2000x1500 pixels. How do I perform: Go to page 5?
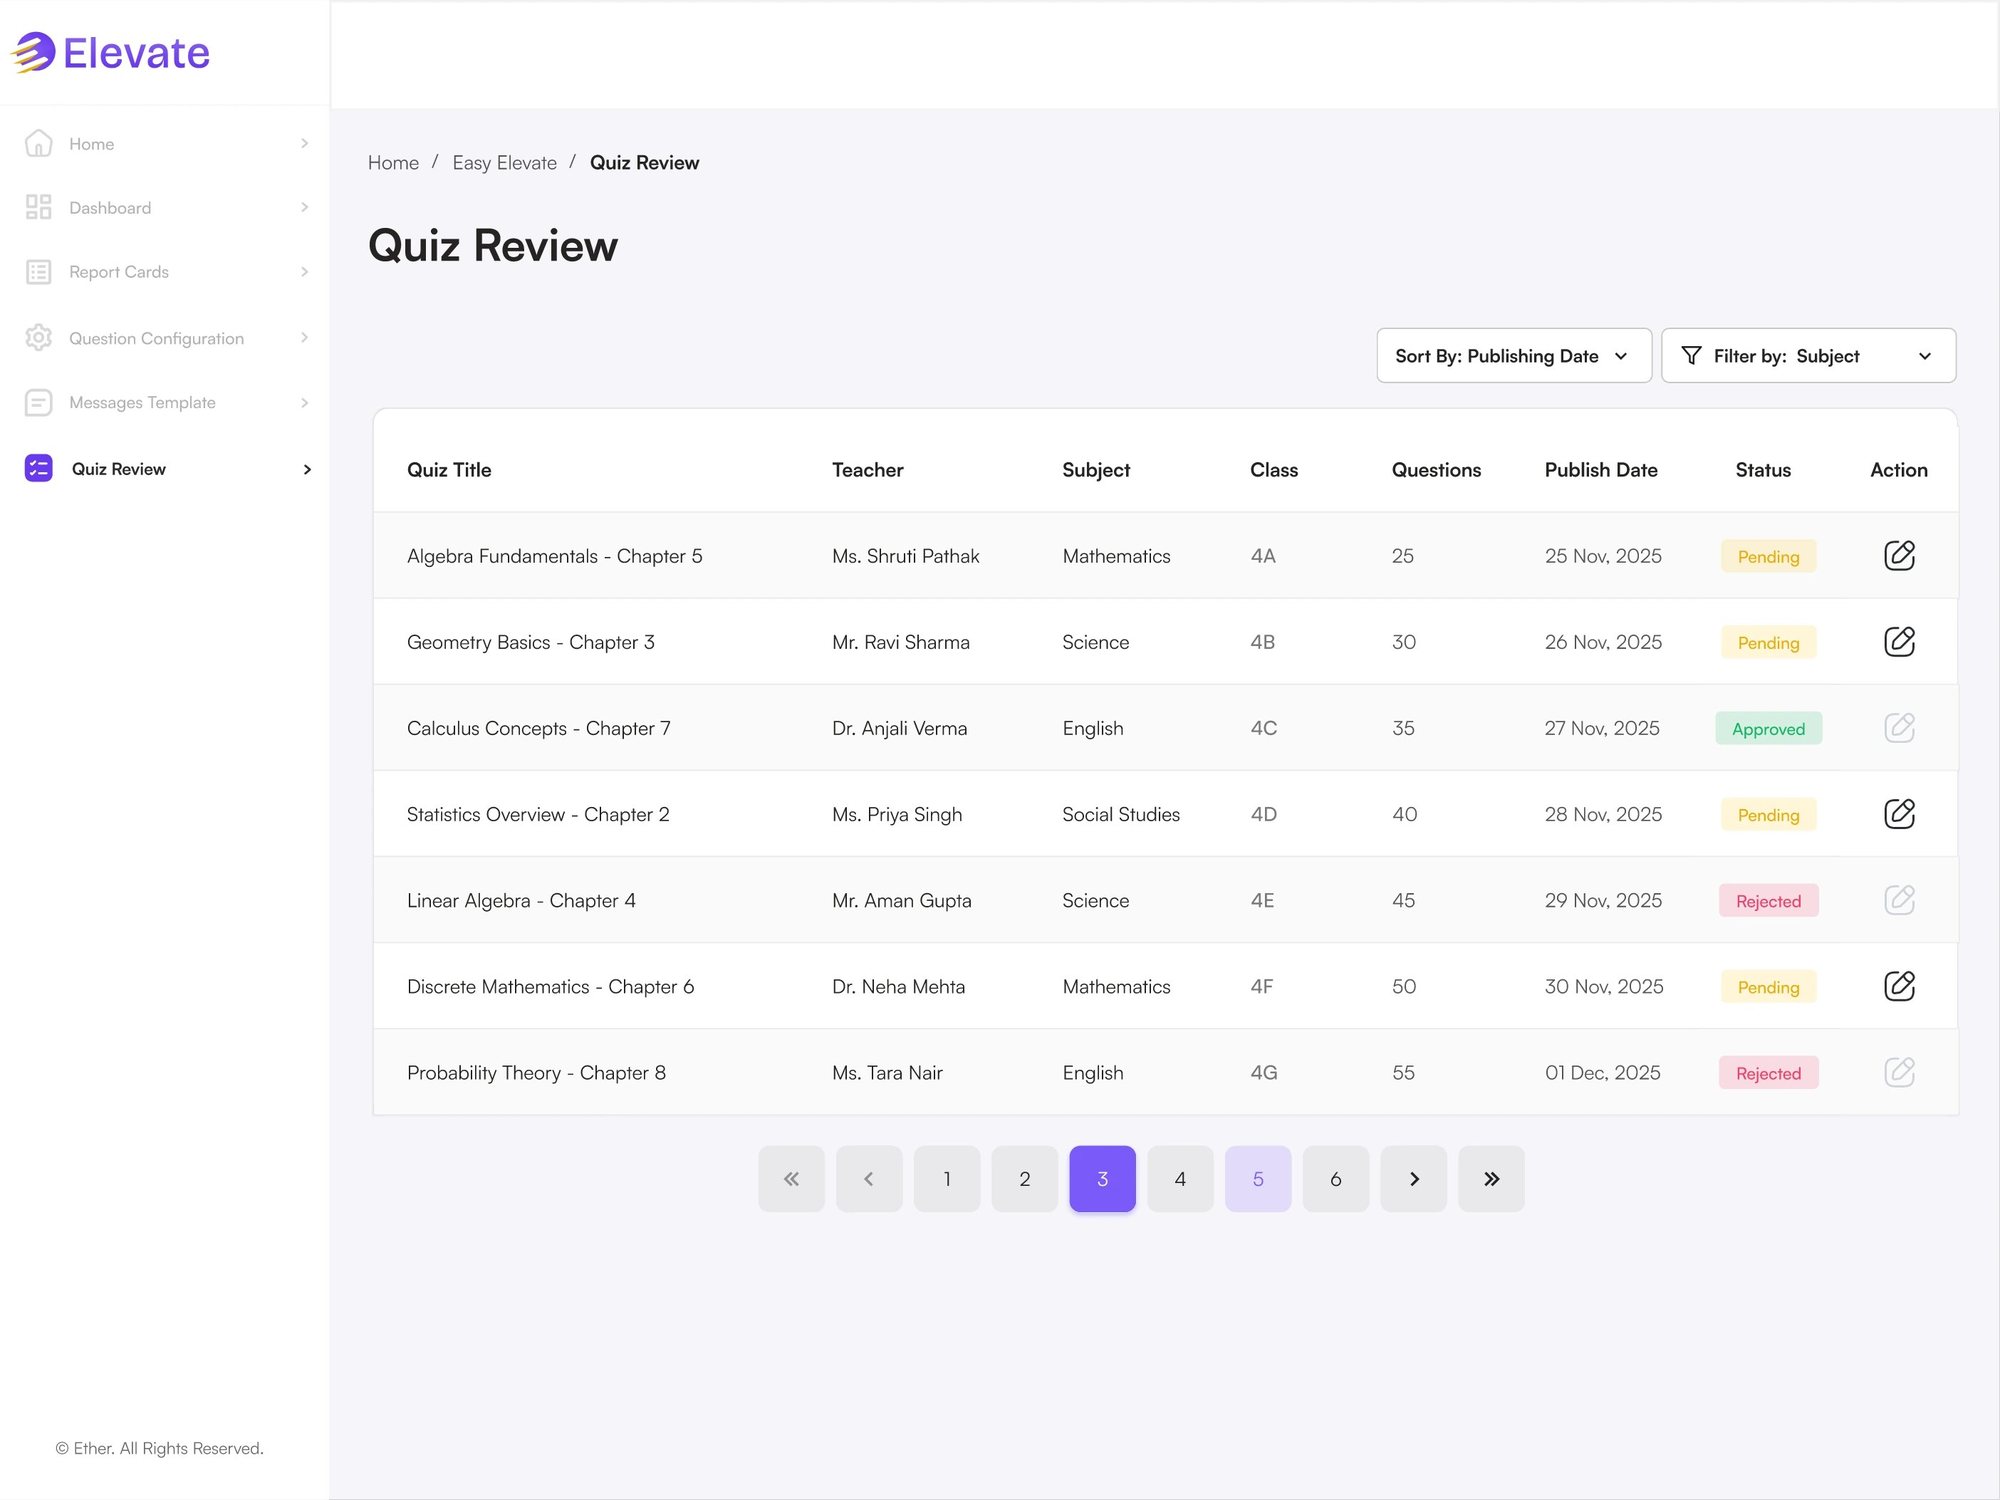click(1258, 1179)
